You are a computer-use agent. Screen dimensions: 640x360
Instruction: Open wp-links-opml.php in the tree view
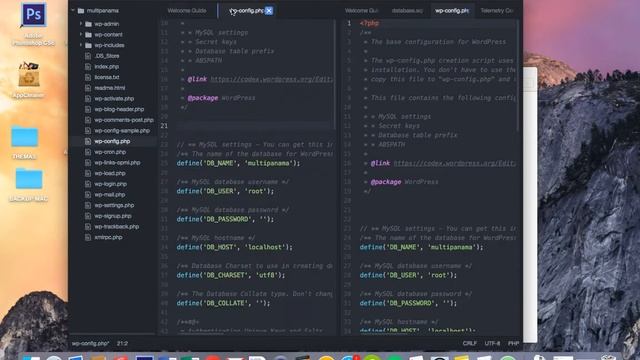coord(117,162)
